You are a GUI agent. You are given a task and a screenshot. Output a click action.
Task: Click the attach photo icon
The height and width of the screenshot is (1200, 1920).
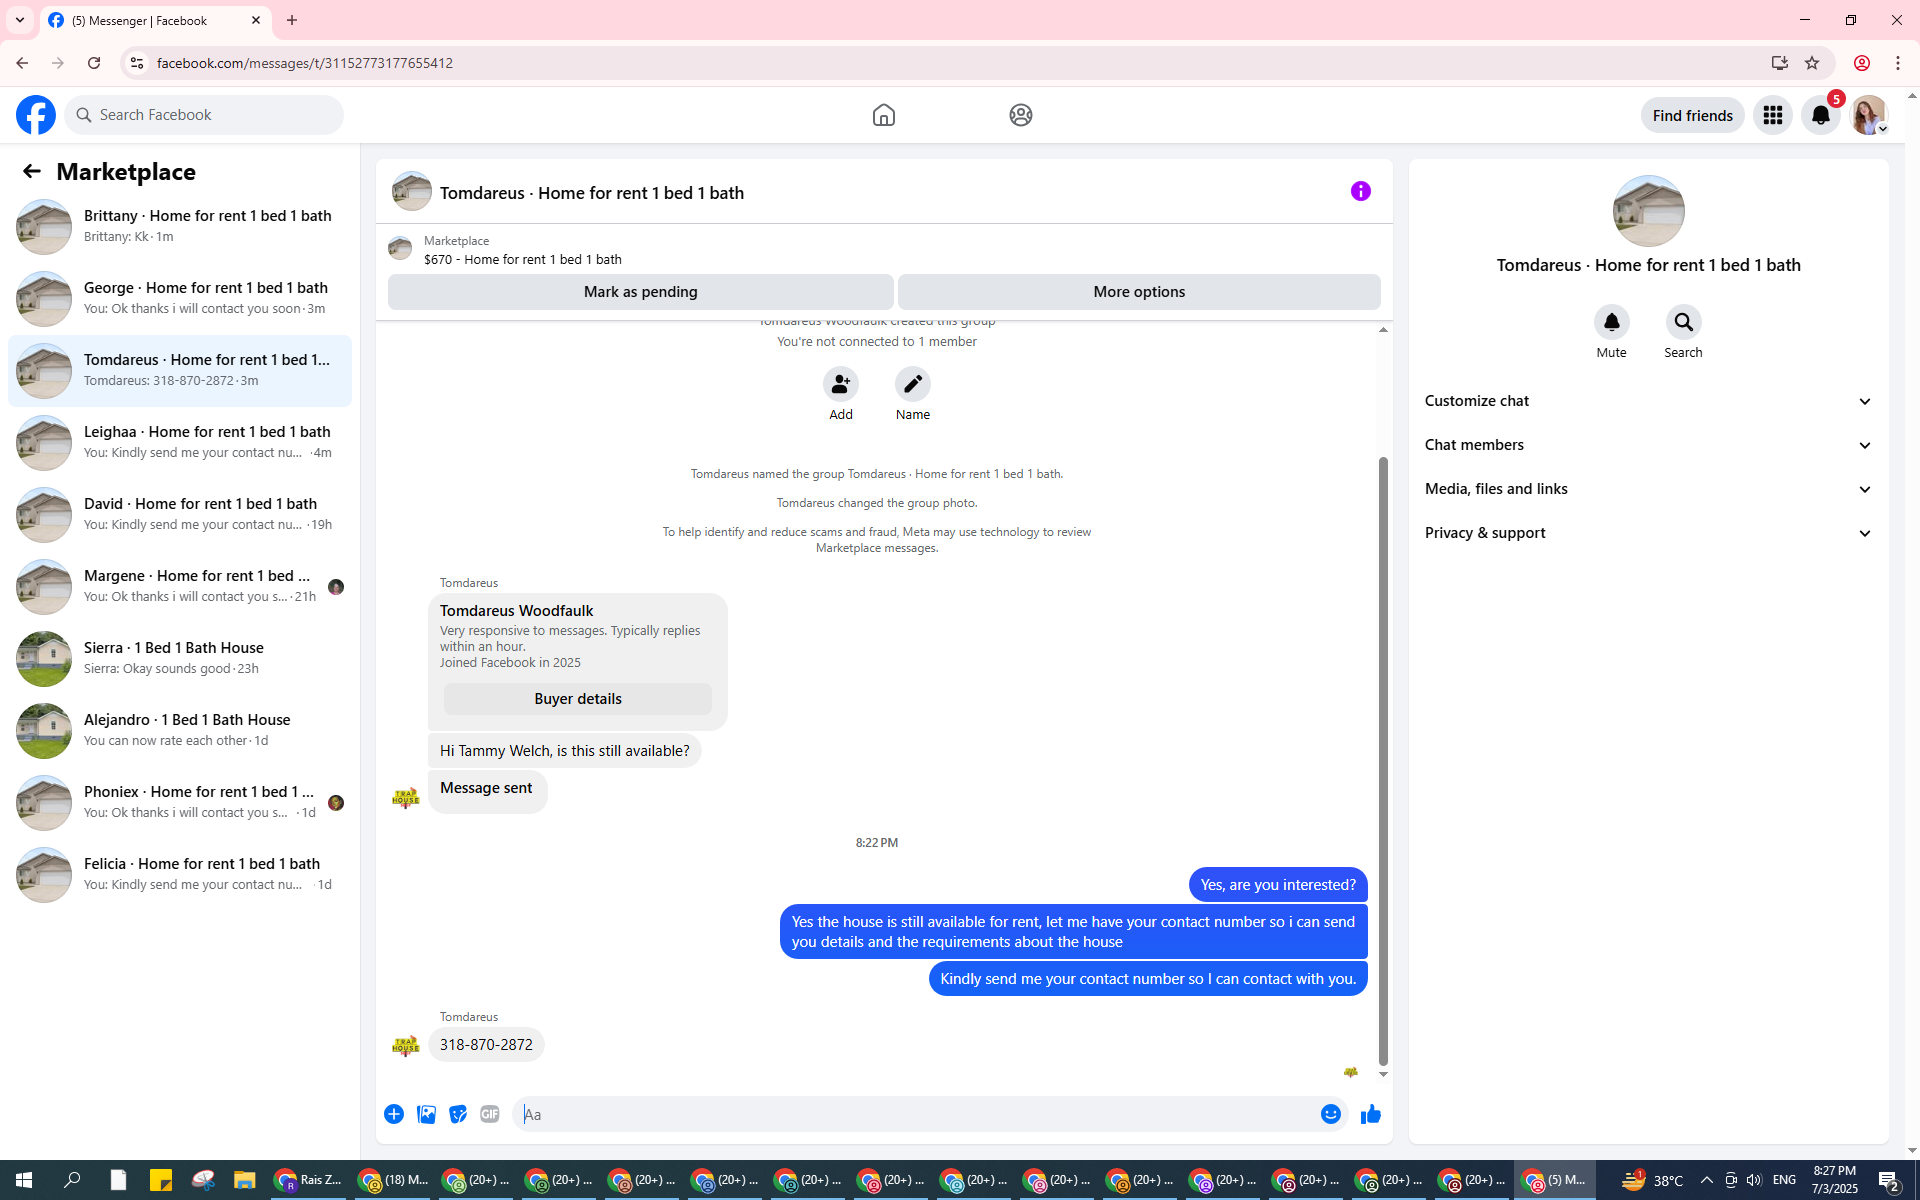pos(426,1114)
